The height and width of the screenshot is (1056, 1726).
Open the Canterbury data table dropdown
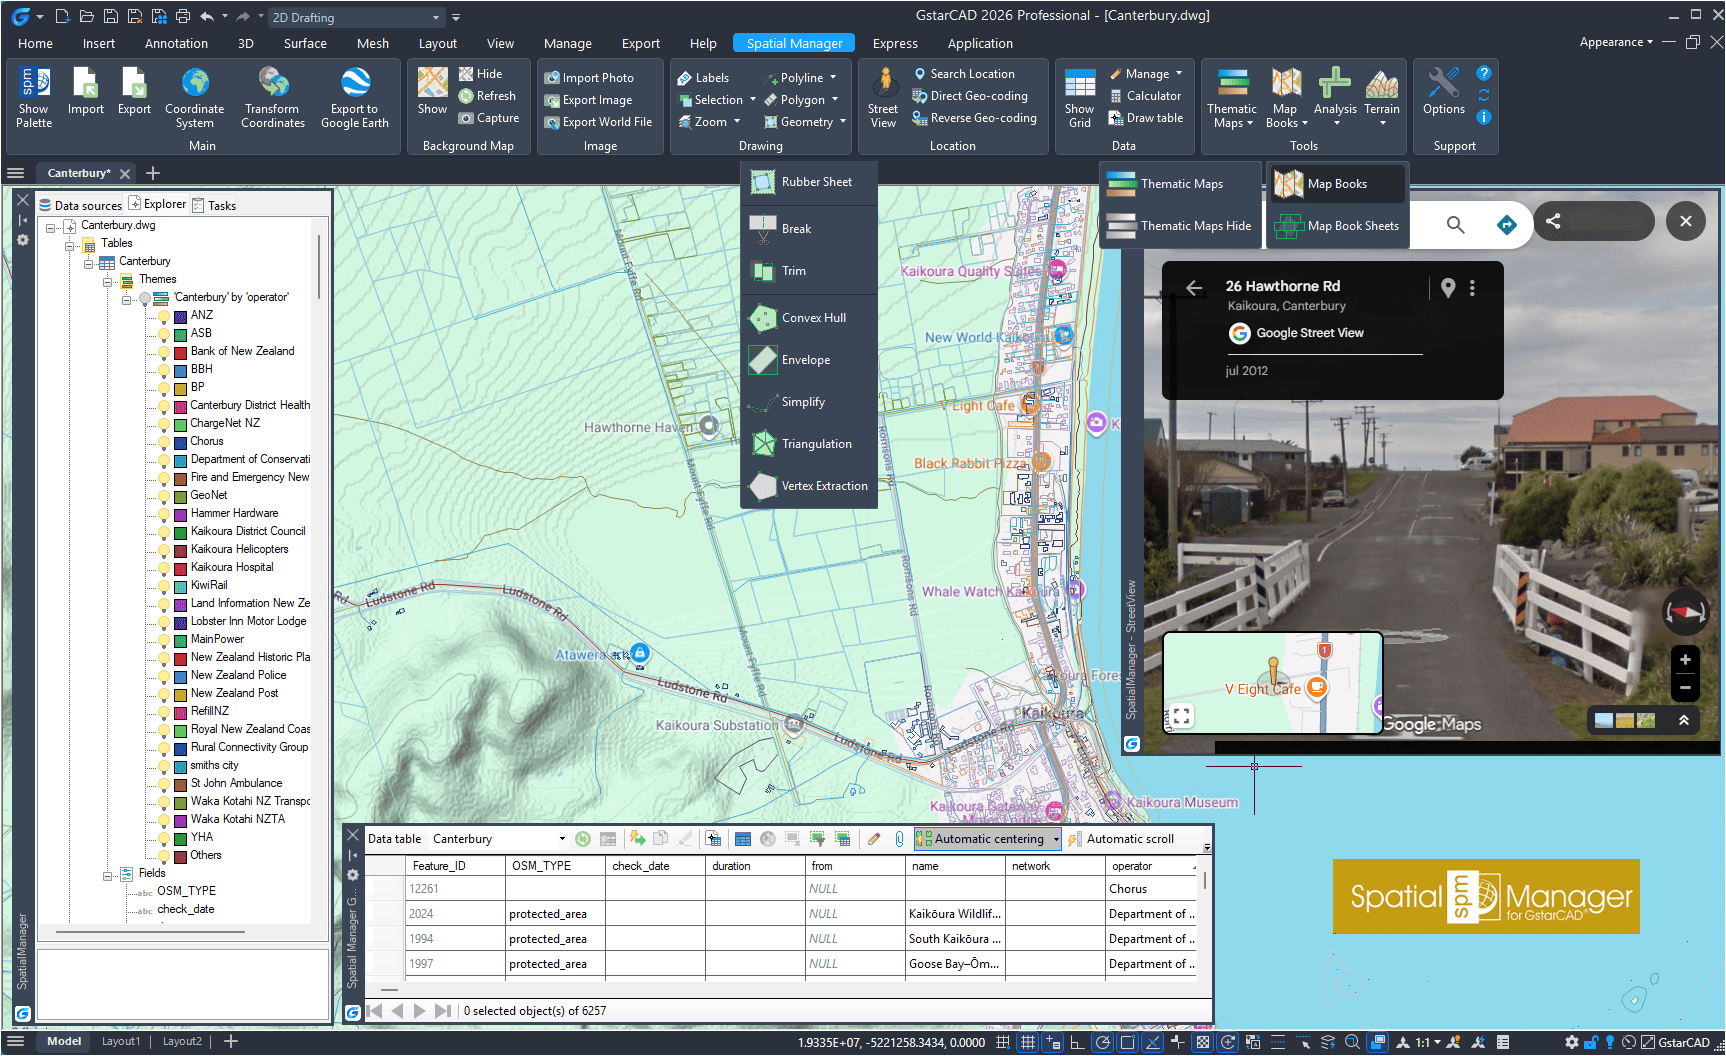(x=562, y=839)
